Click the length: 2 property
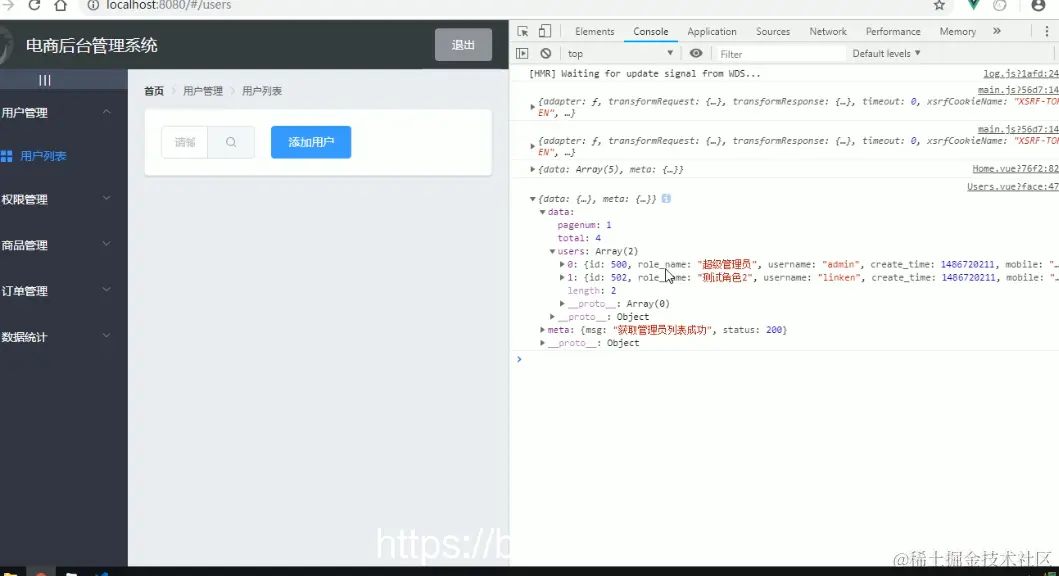 [x=592, y=290]
